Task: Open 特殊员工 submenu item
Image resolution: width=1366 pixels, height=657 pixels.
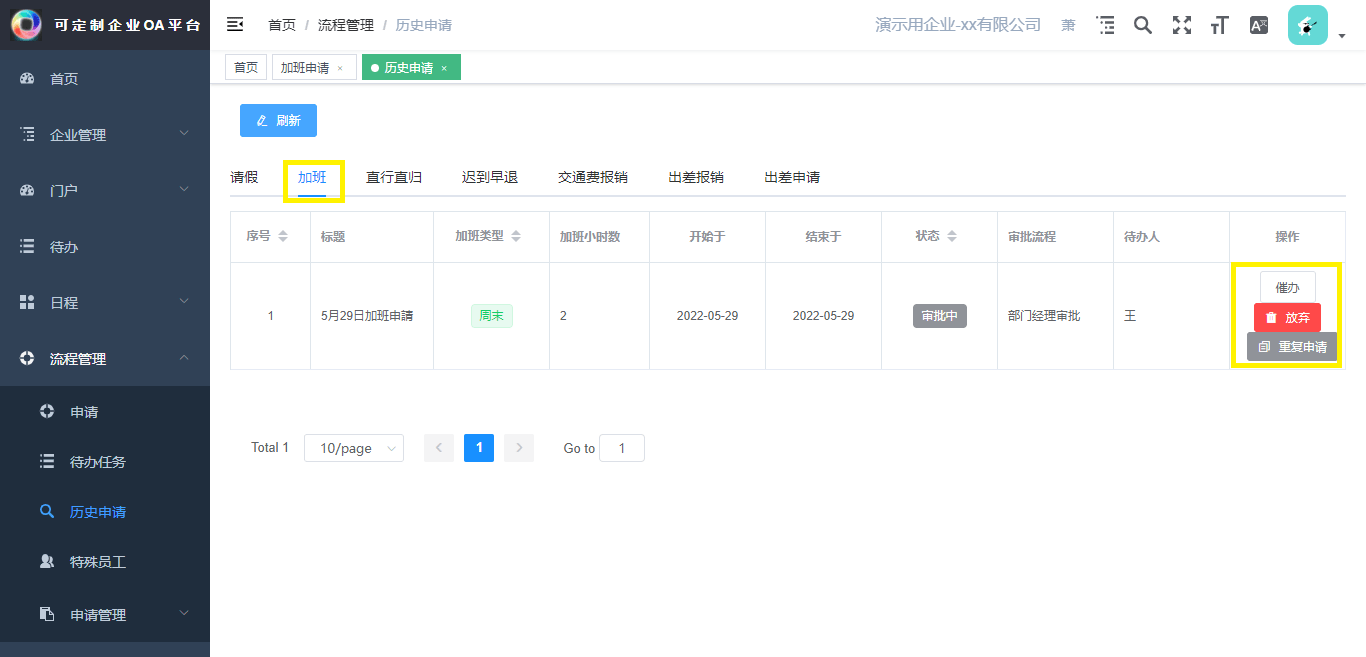Action: coord(105,562)
